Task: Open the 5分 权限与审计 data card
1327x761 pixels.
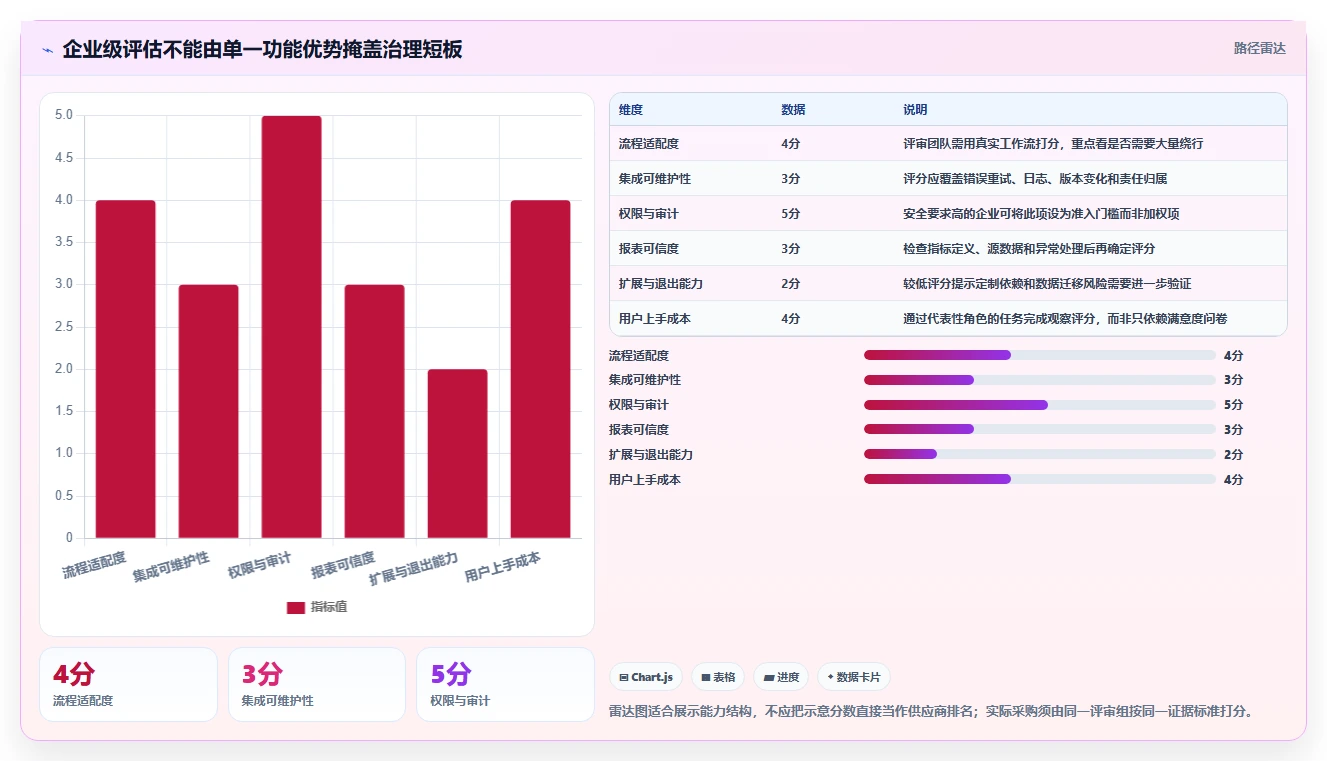Action: click(x=505, y=684)
